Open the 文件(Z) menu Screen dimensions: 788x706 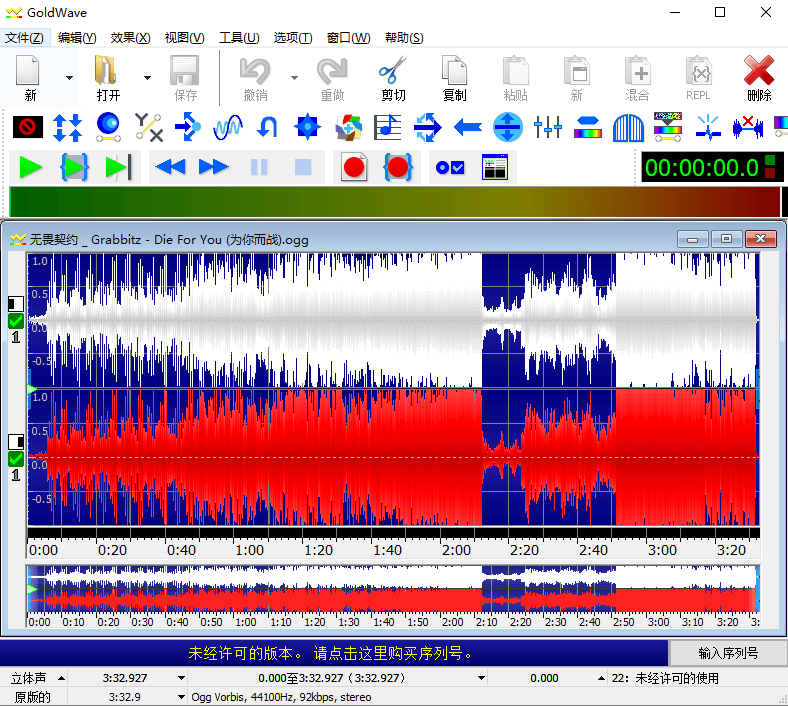[24, 38]
